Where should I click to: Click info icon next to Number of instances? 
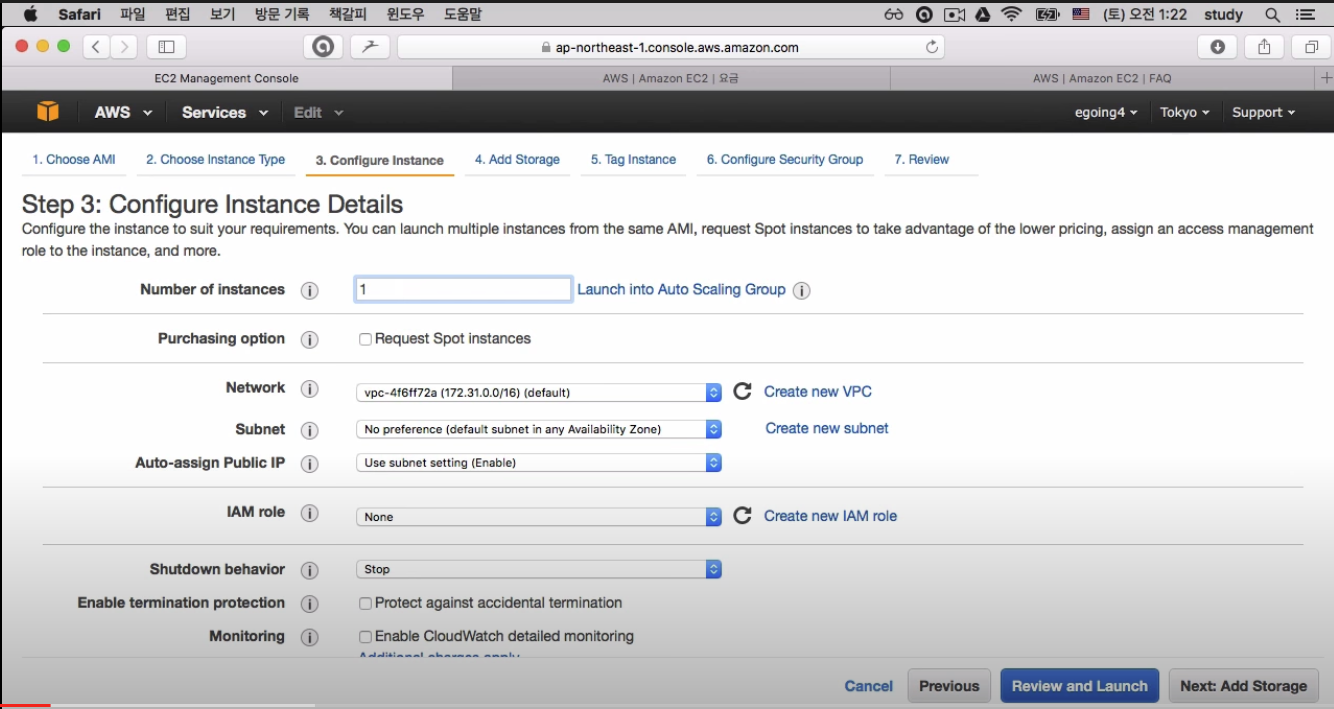[x=310, y=291]
